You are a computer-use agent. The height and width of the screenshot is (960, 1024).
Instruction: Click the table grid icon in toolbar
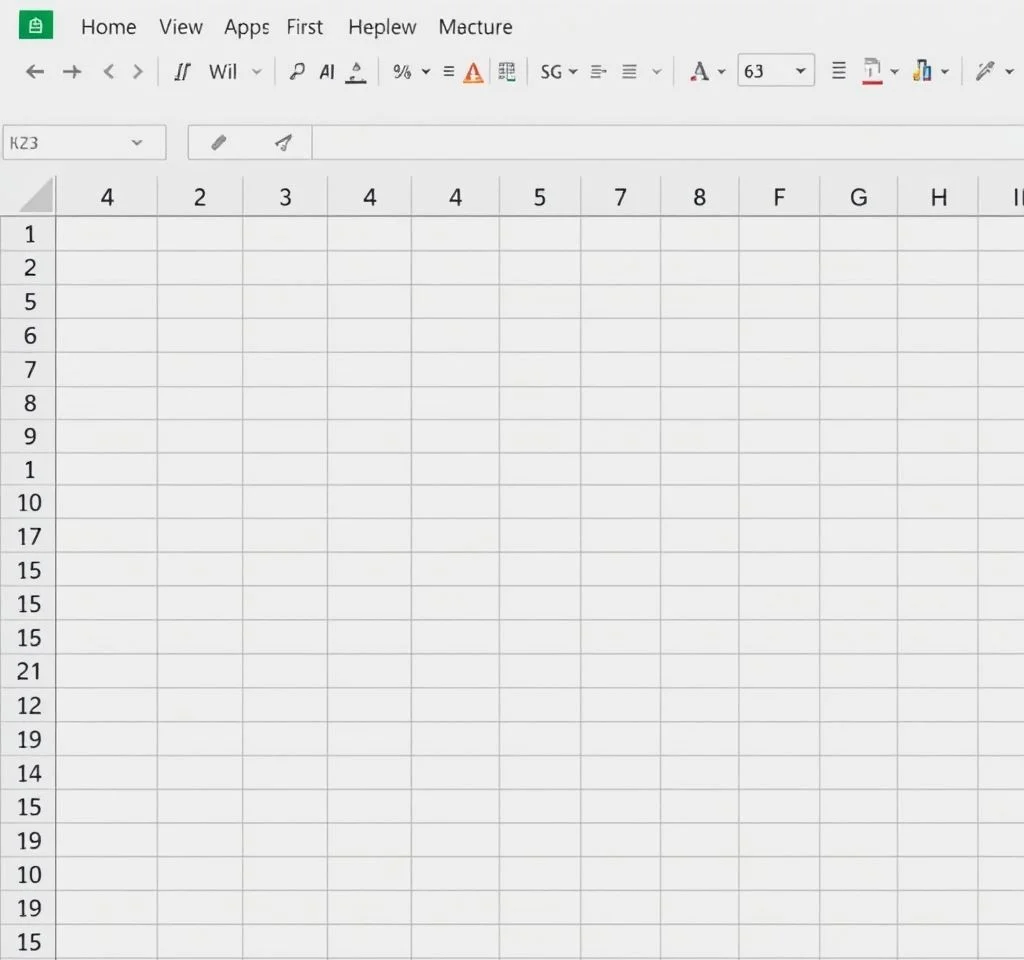pos(507,72)
